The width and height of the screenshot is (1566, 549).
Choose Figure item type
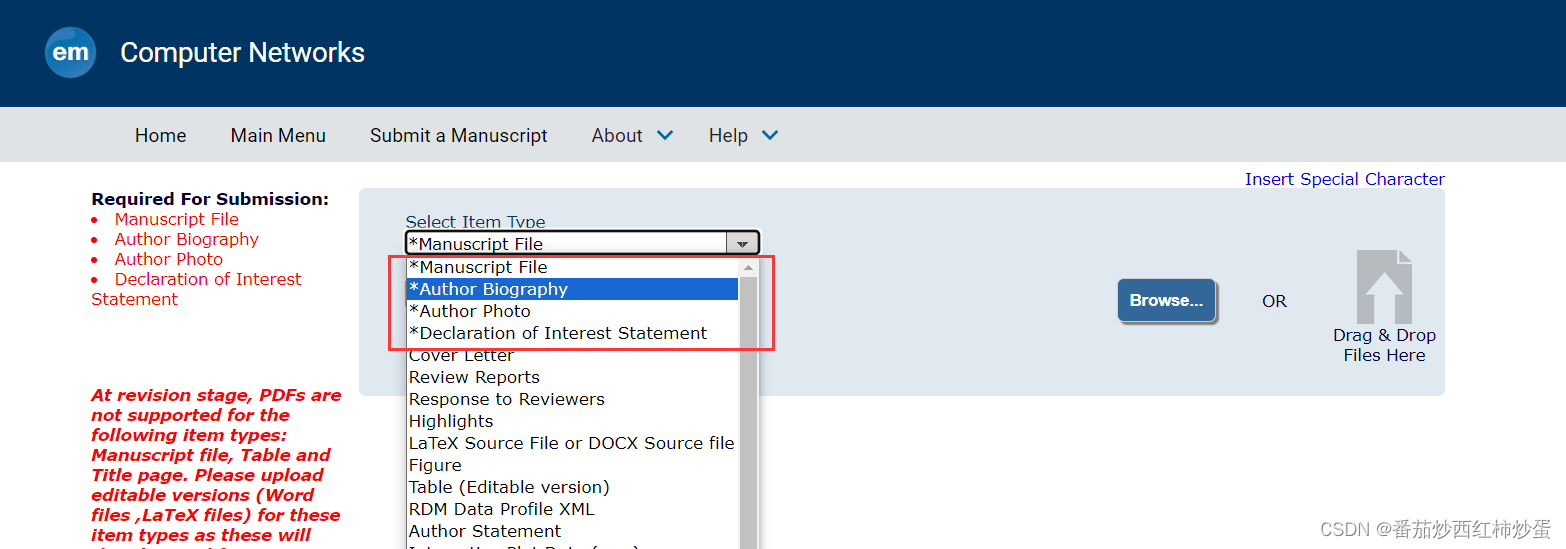click(x=572, y=465)
